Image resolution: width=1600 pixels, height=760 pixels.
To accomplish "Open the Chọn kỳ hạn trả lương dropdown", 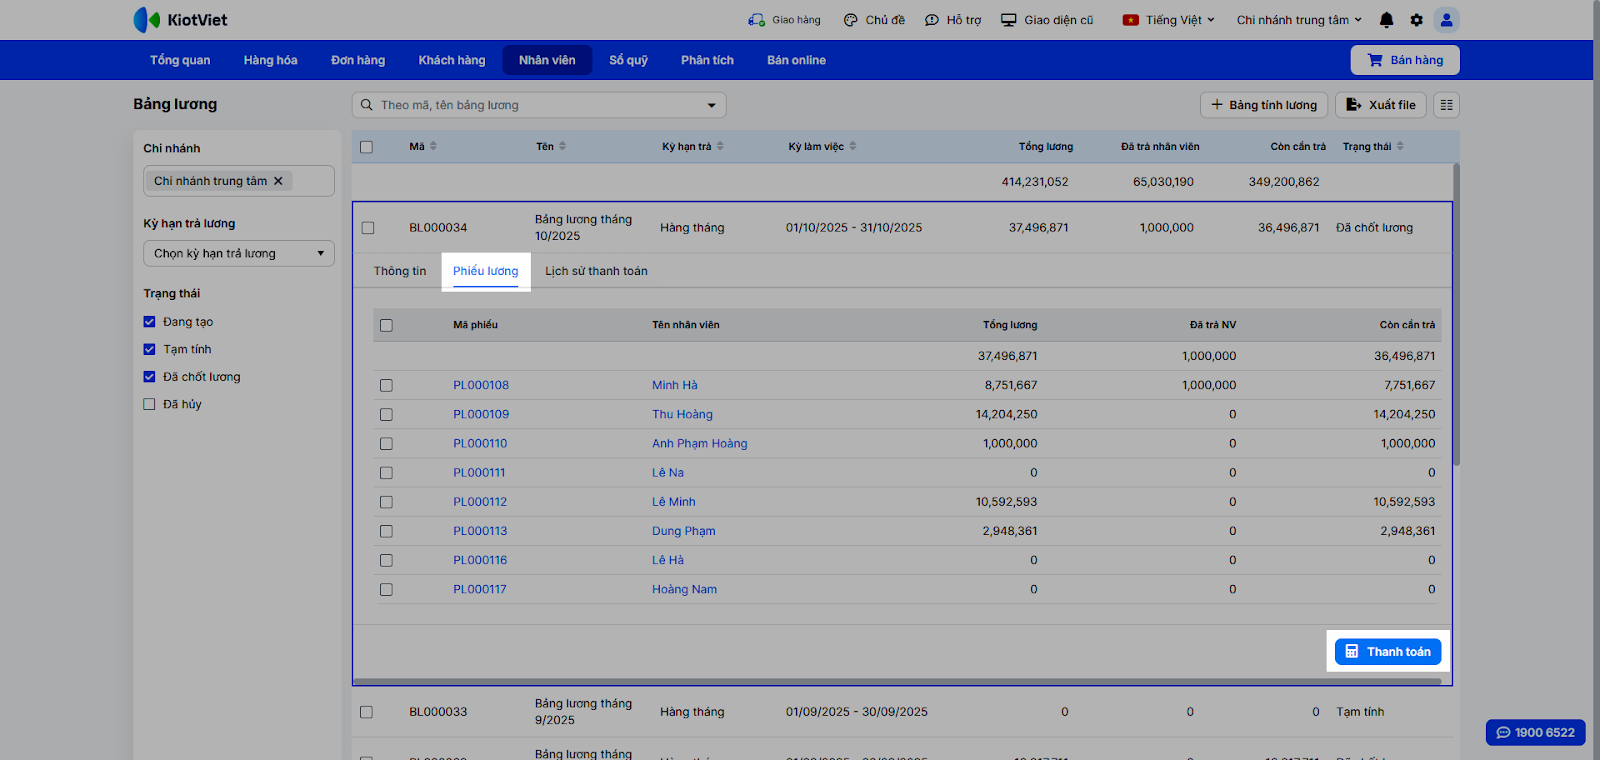I will point(238,254).
